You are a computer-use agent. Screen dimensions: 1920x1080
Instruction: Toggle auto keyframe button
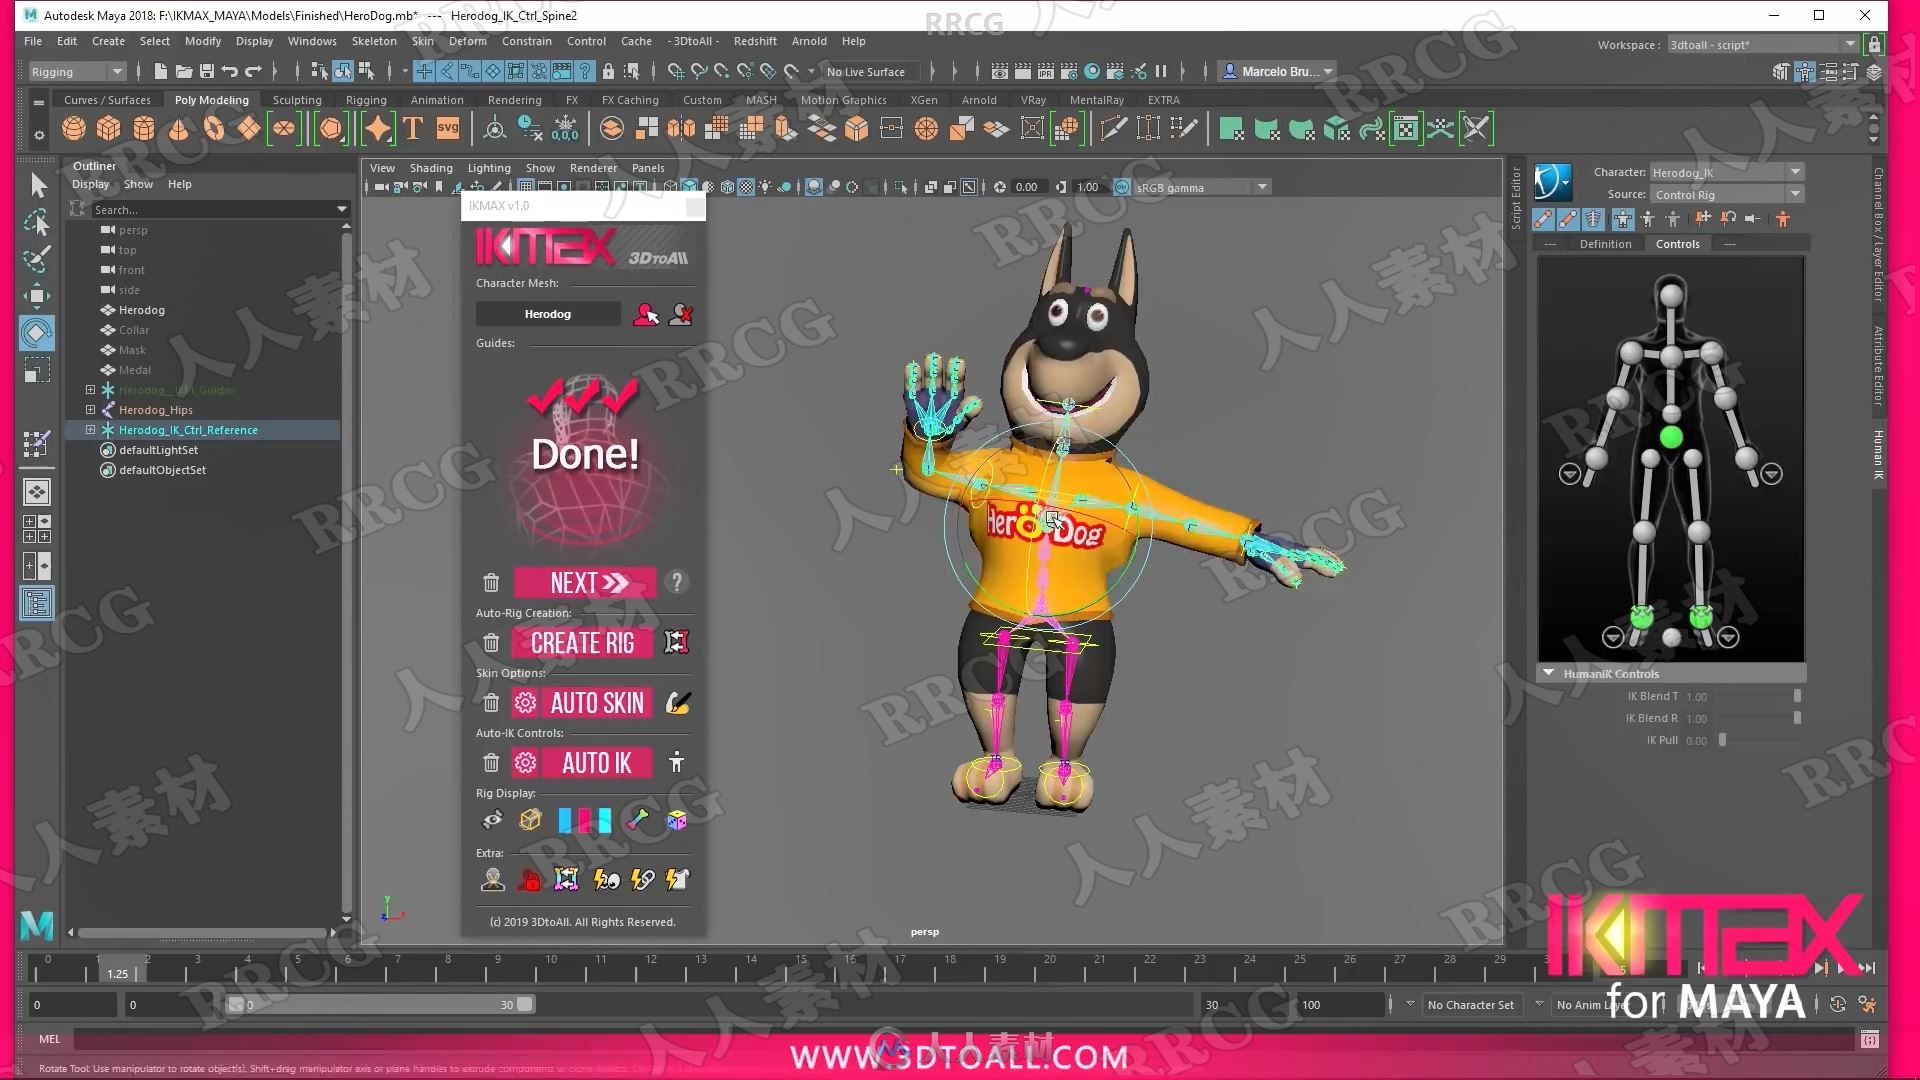[1837, 1005]
